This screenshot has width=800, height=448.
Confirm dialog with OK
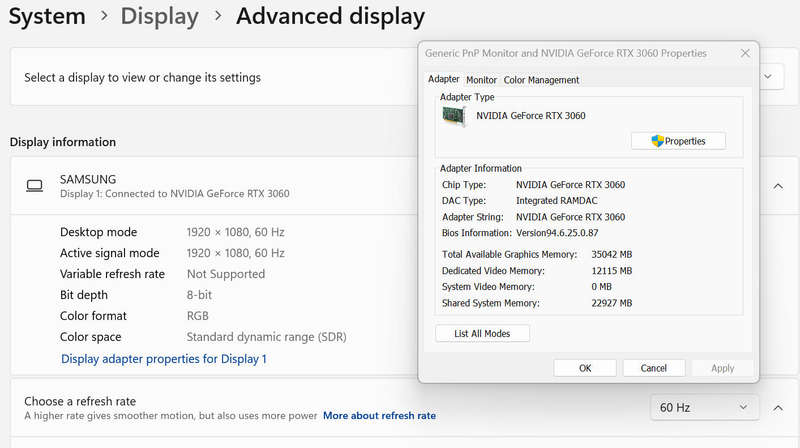pos(585,368)
